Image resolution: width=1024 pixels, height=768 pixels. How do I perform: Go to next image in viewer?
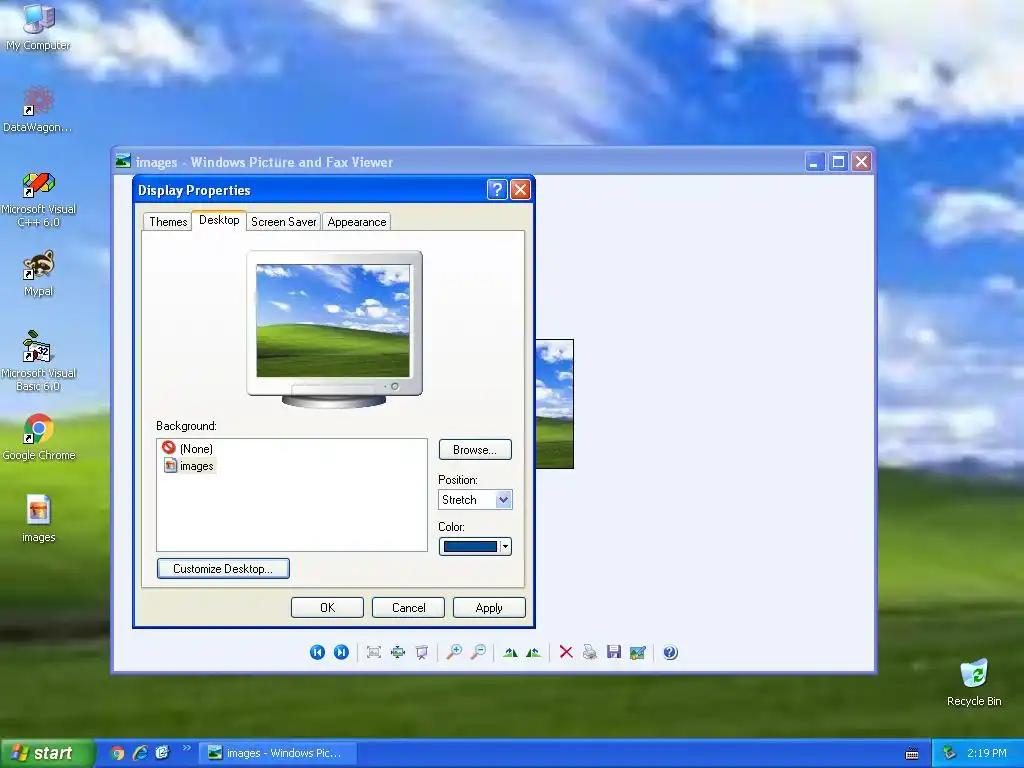(x=341, y=652)
